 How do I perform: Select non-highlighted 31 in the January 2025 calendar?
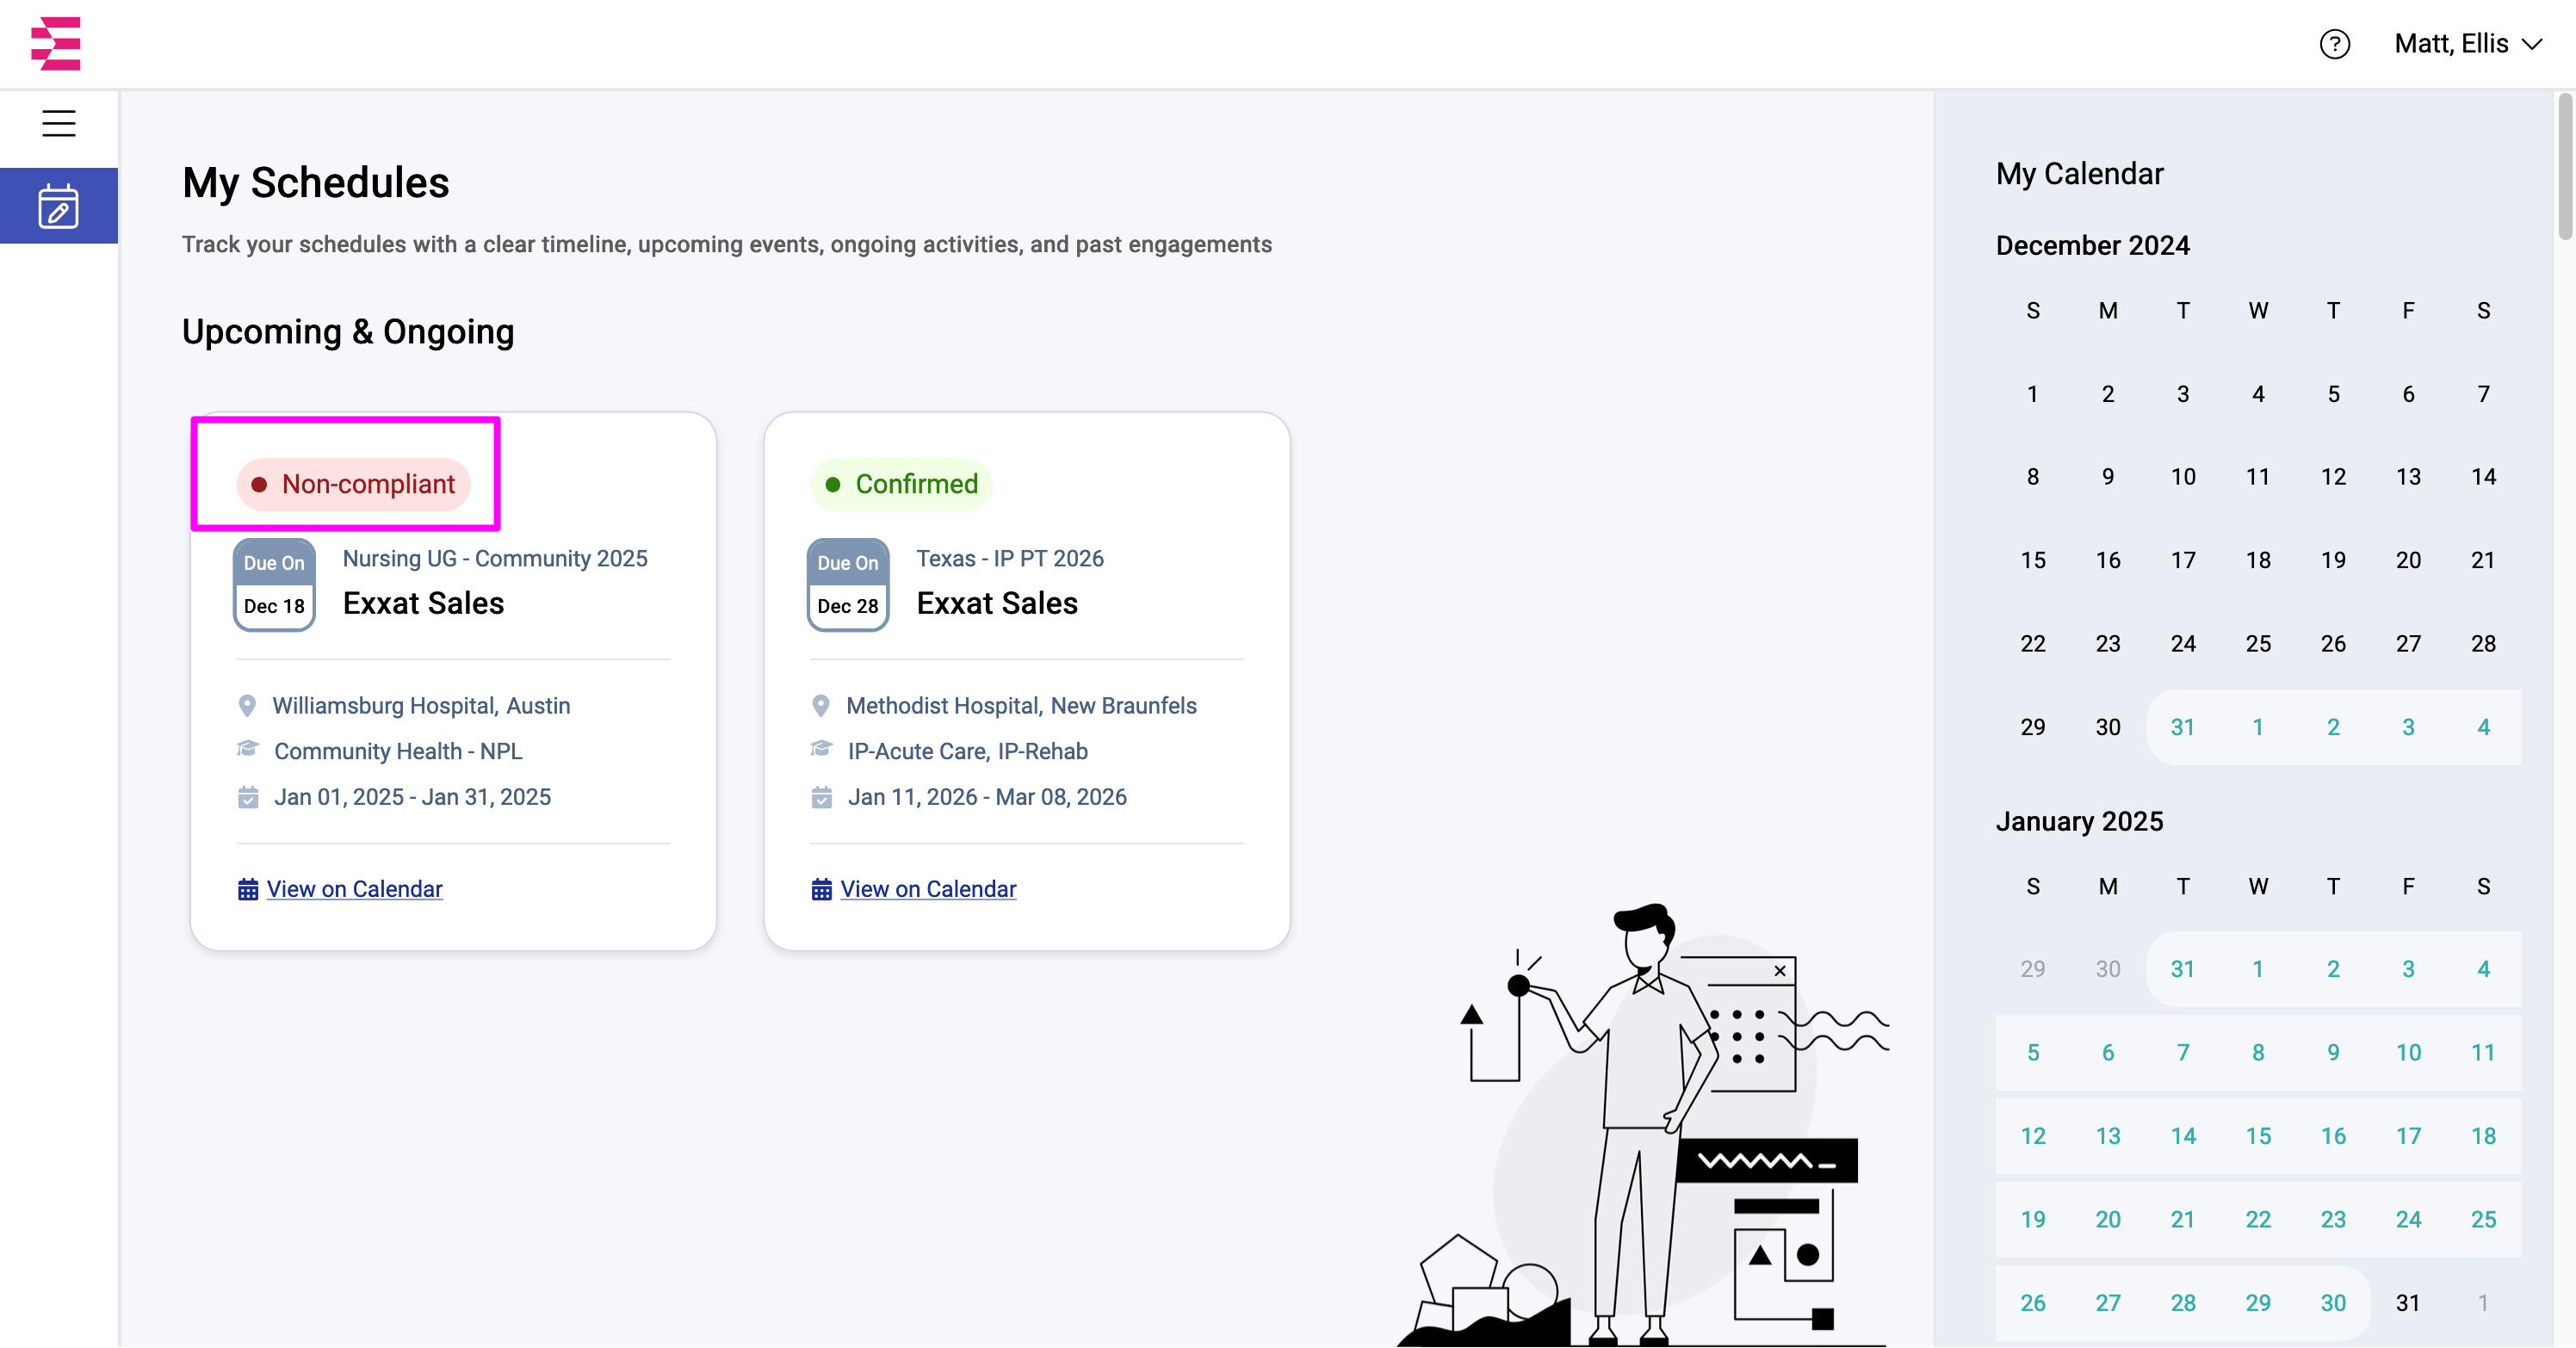pyautogui.click(x=2408, y=1303)
